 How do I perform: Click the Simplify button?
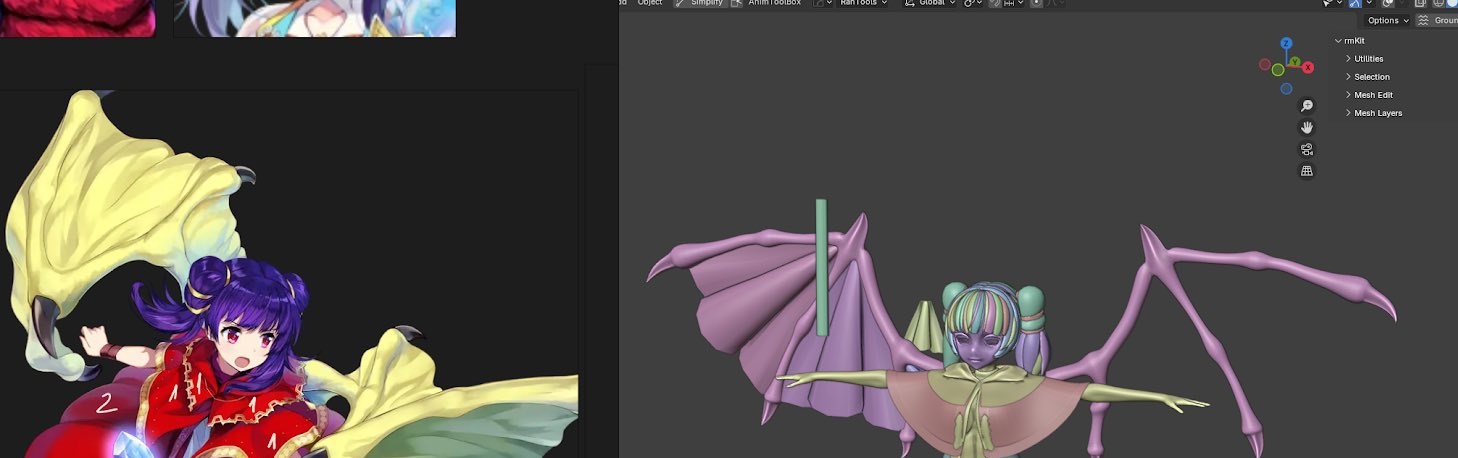(699, 3)
